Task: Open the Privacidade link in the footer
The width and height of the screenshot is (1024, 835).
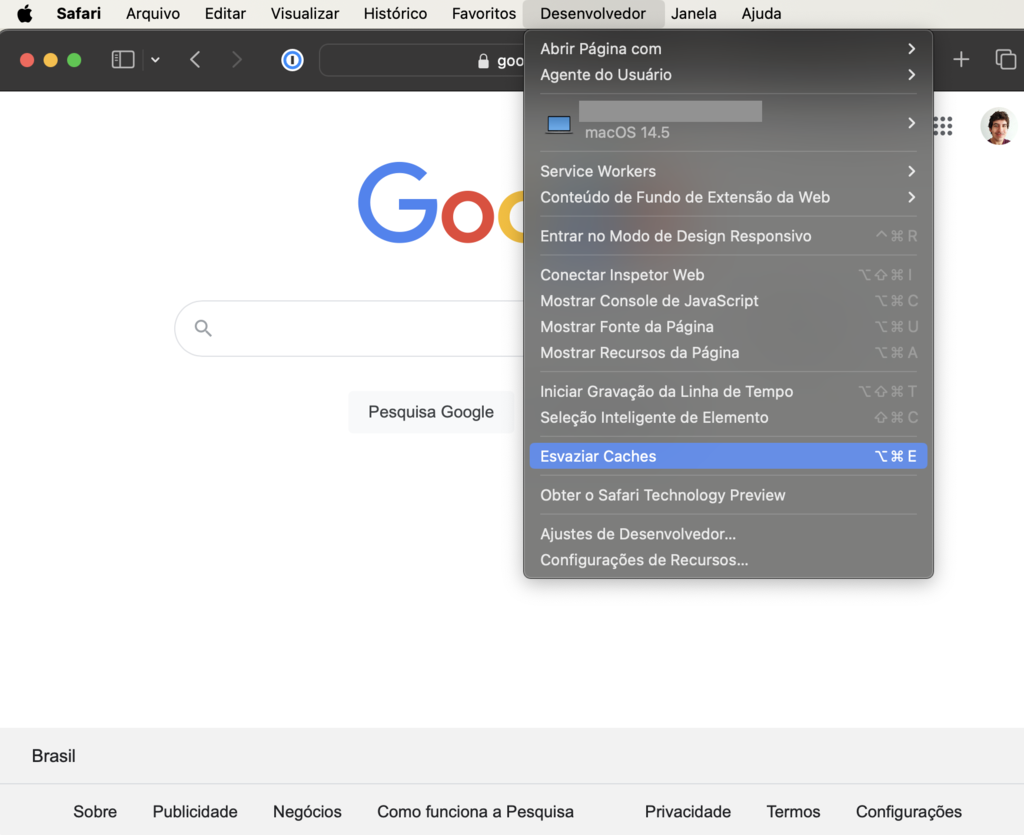Action: pos(688,811)
